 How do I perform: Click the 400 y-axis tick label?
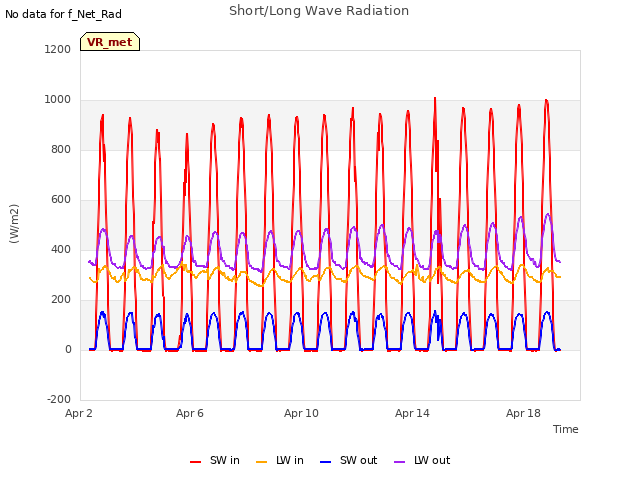61,249
